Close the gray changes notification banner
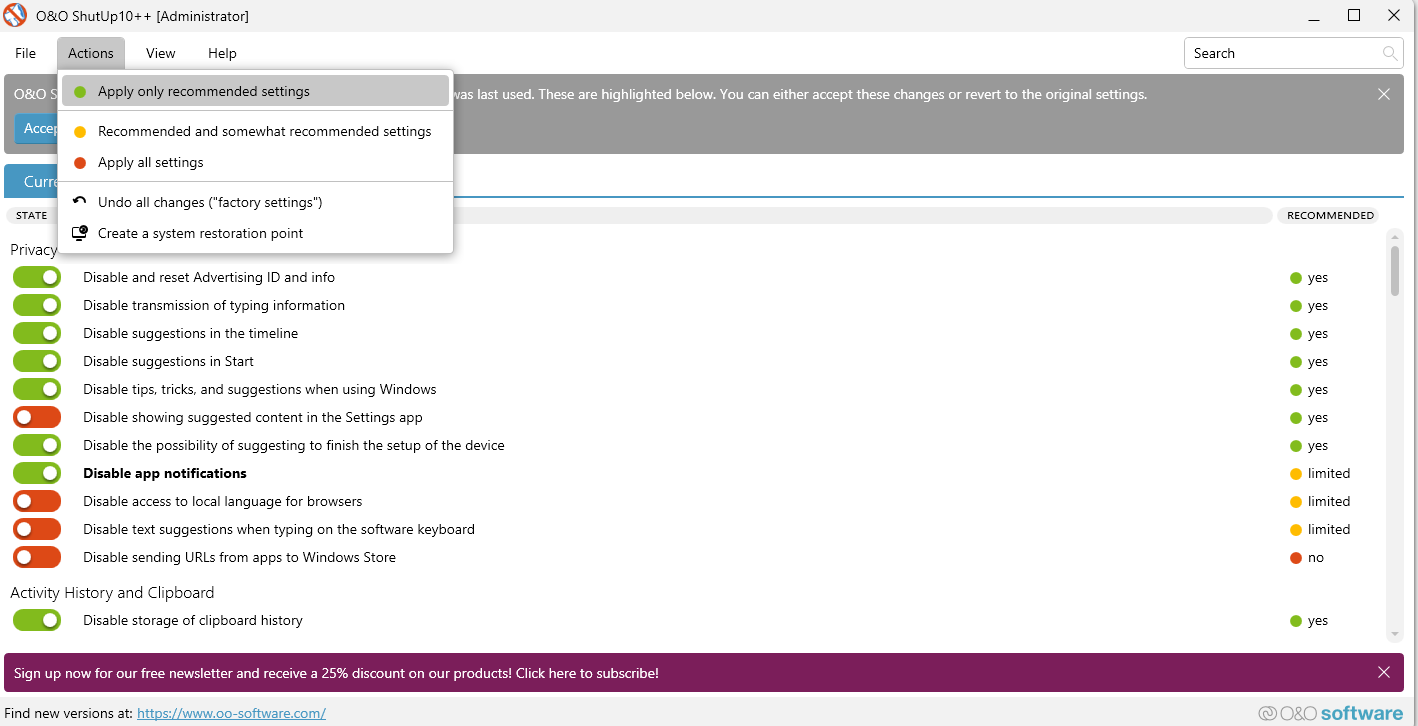Image resolution: width=1418 pixels, height=726 pixels. 1384,94
